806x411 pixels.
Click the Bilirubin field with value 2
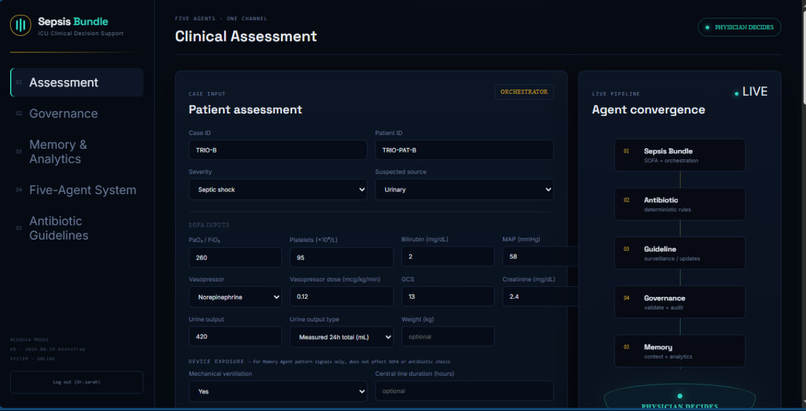pyautogui.click(x=448, y=256)
